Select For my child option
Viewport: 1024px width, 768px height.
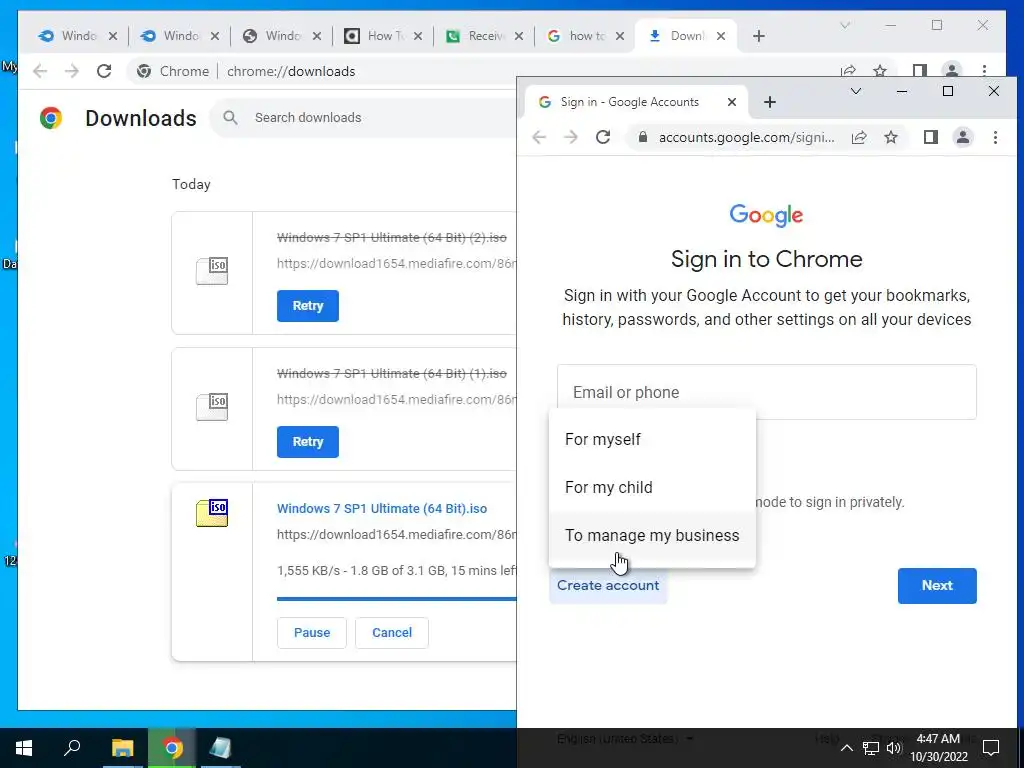[x=652, y=487]
